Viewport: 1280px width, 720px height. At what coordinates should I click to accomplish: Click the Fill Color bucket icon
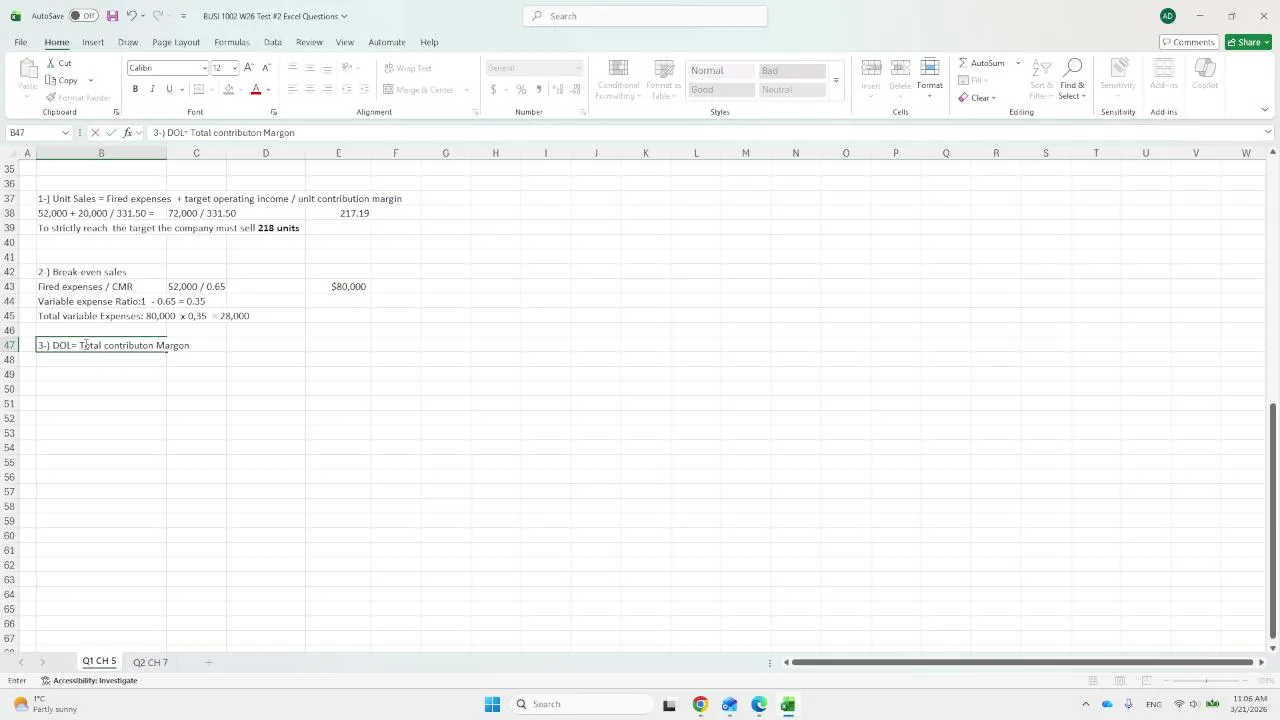229,89
